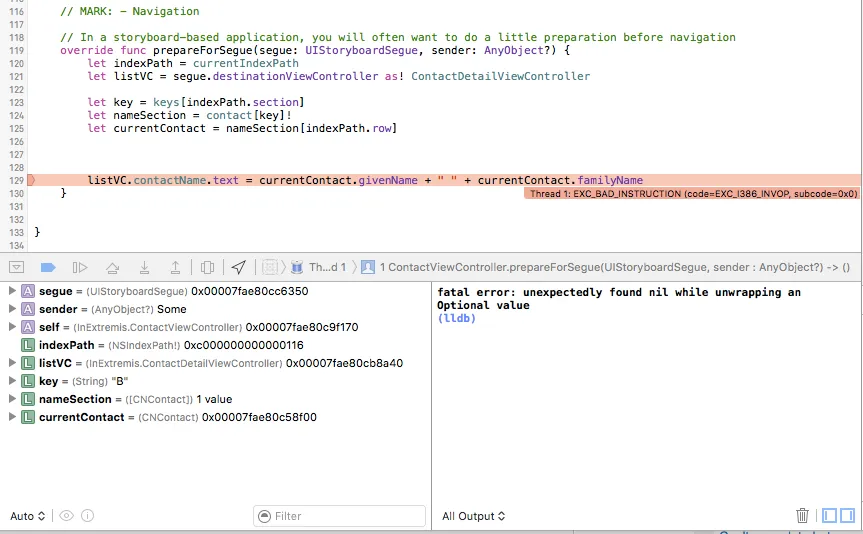Click the EXC_BAD_INSTRUCTION error annotation
The height and width of the screenshot is (534, 863).
click(x=692, y=194)
